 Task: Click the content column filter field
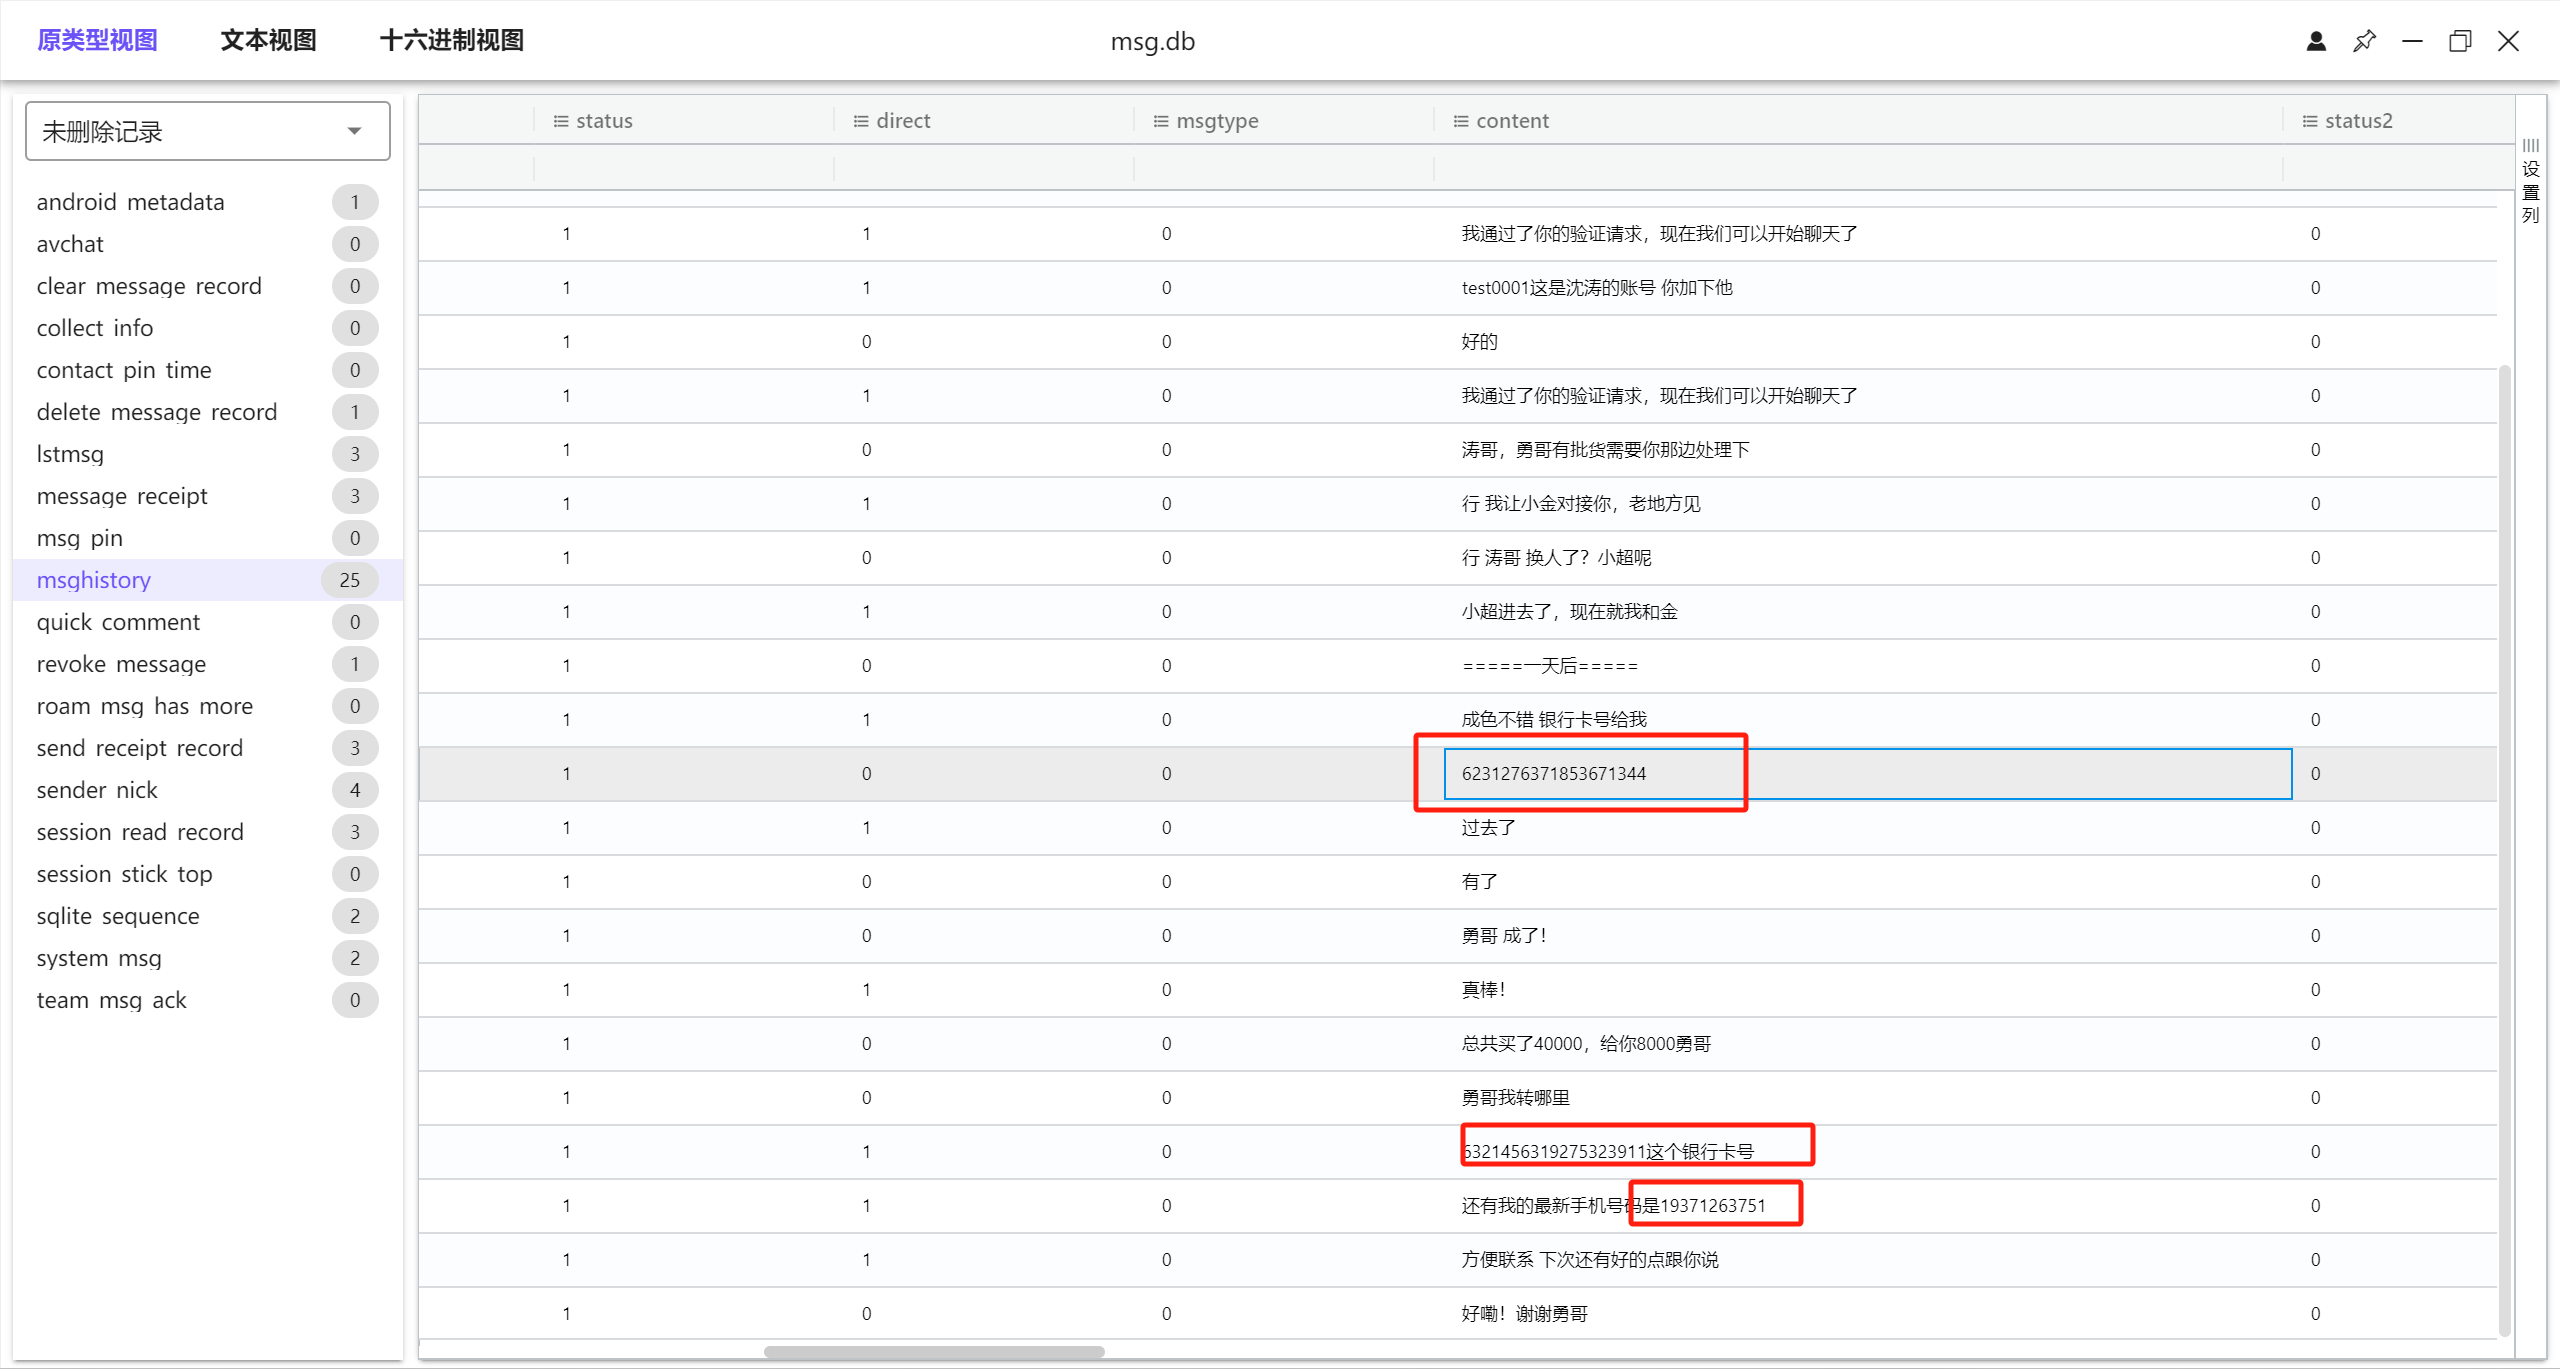click(1858, 168)
